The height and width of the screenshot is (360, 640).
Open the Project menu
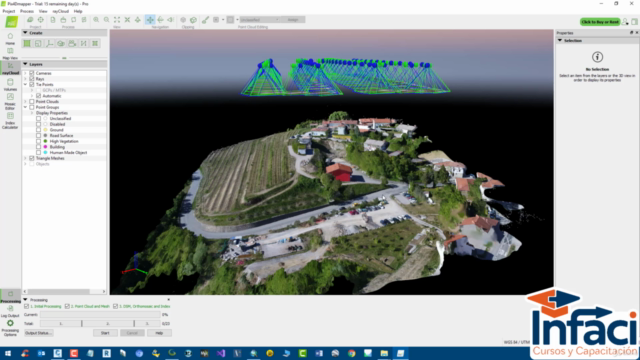[x=9, y=11]
